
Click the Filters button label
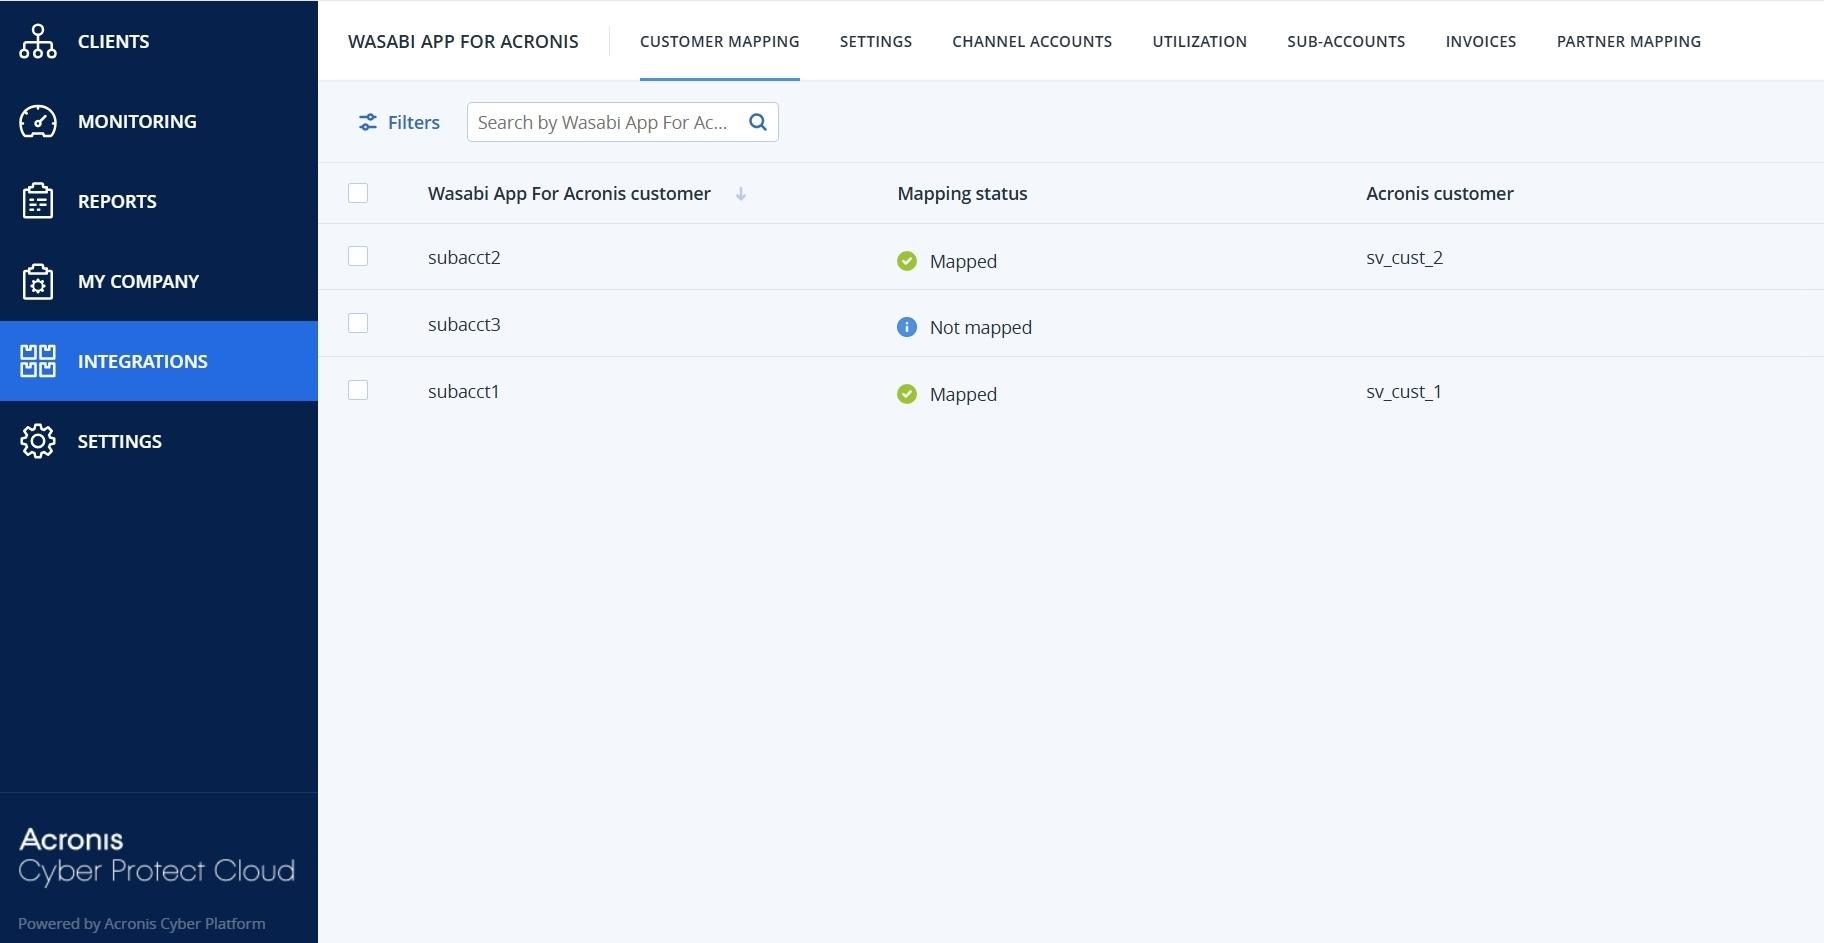coord(414,122)
